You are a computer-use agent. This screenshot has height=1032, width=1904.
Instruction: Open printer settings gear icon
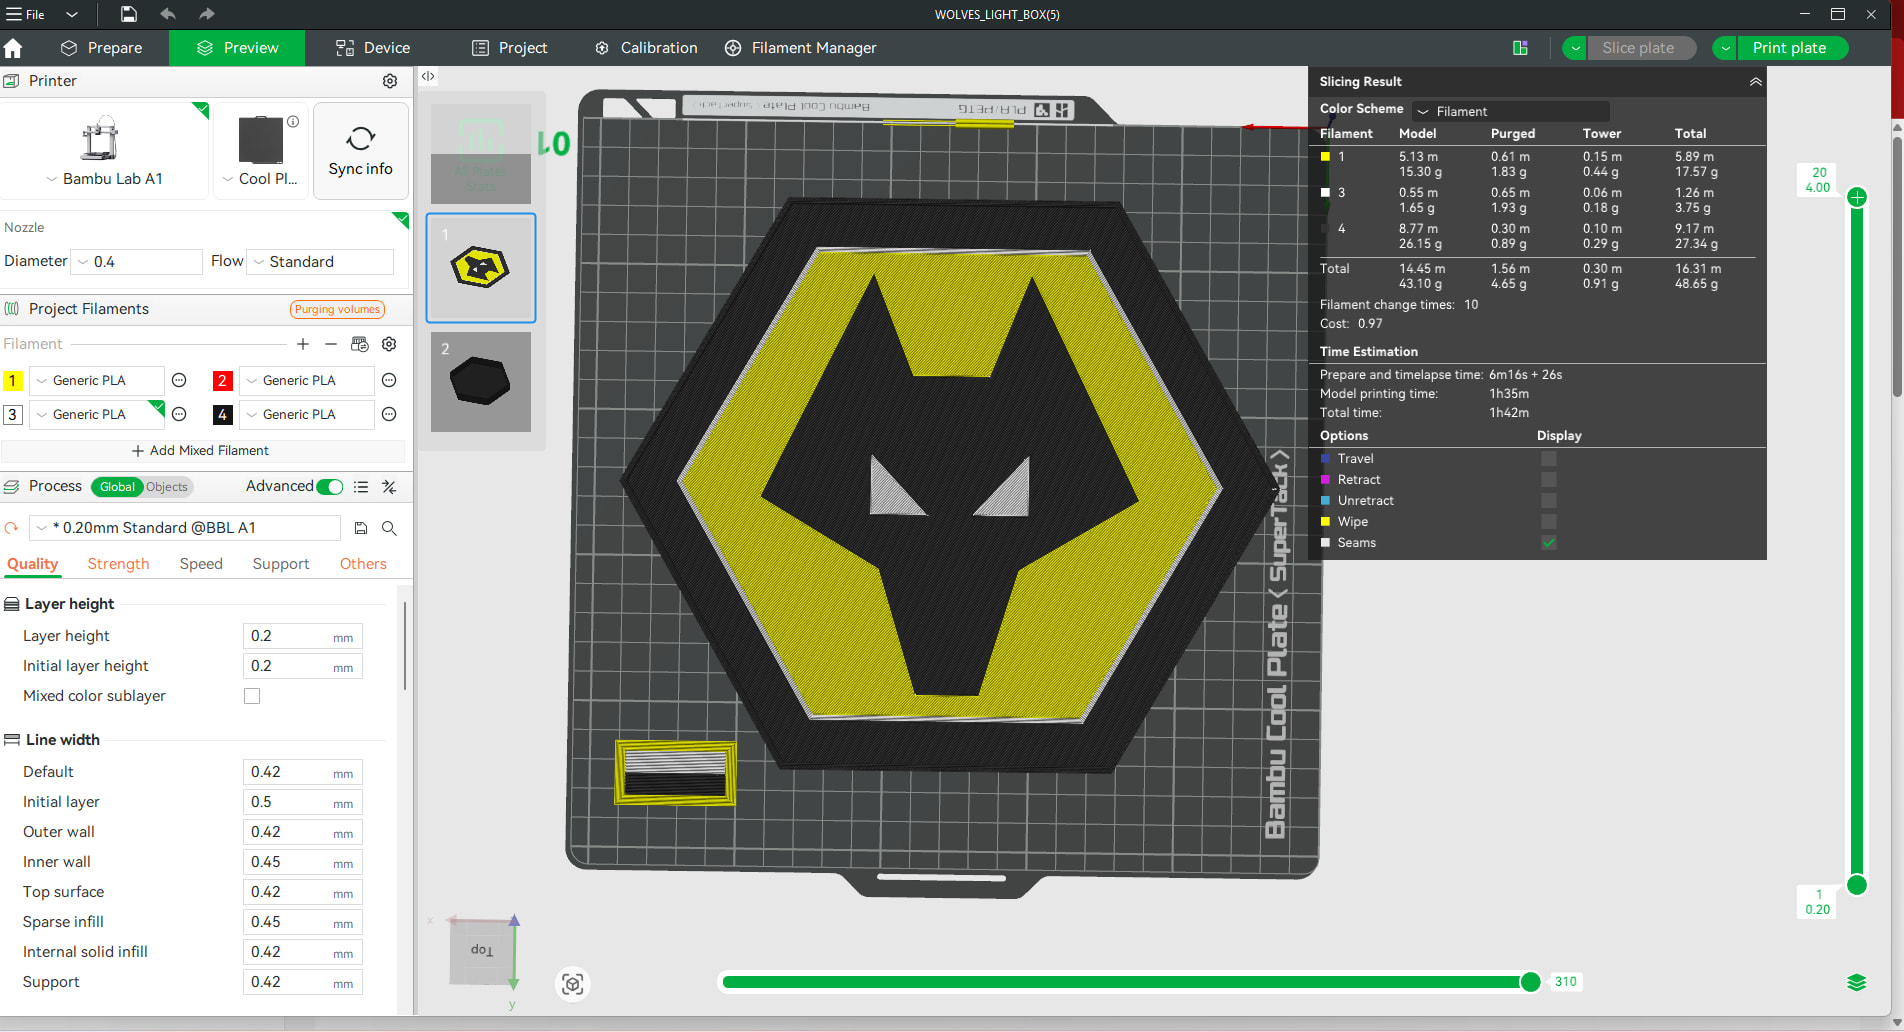pos(390,81)
